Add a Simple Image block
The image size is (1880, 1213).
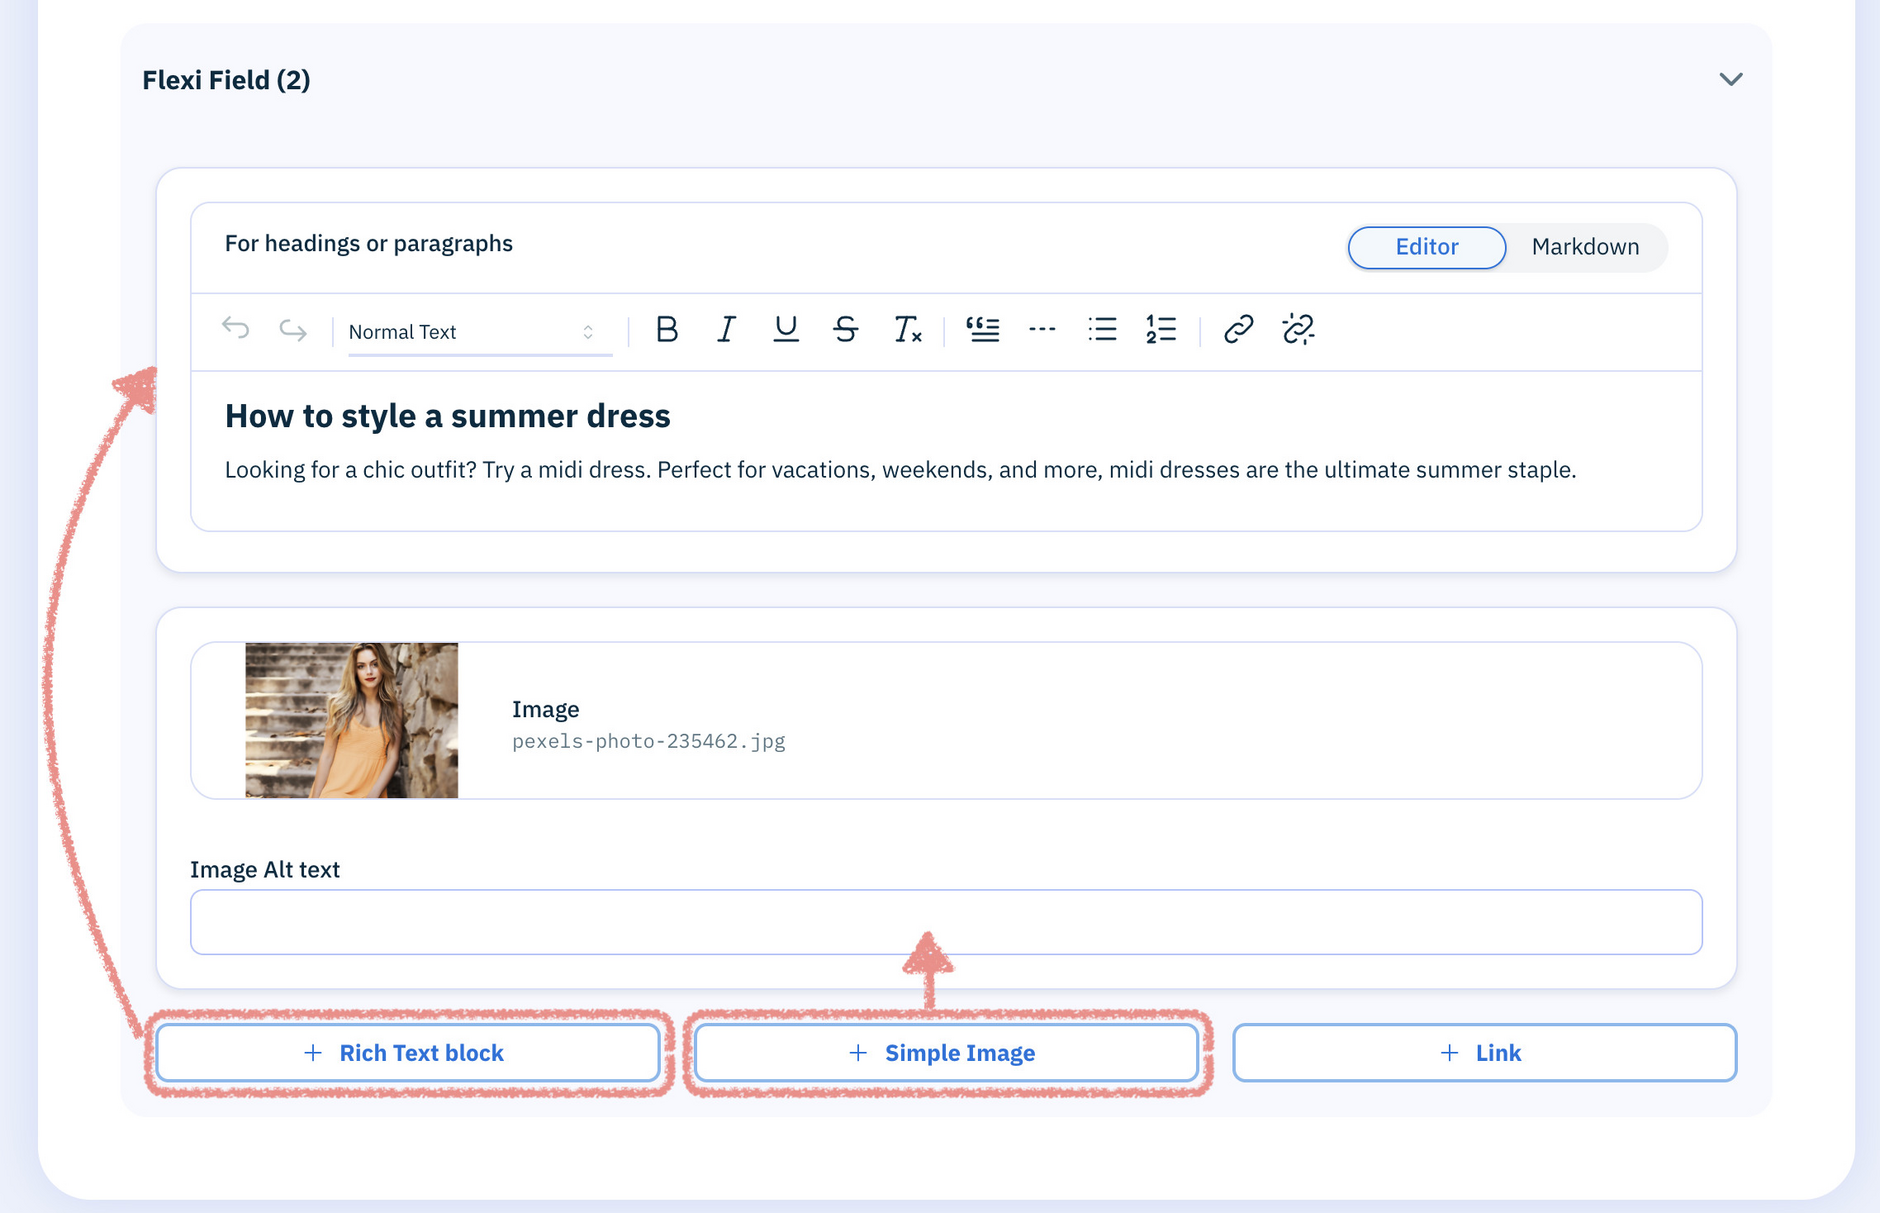point(946,1052)
